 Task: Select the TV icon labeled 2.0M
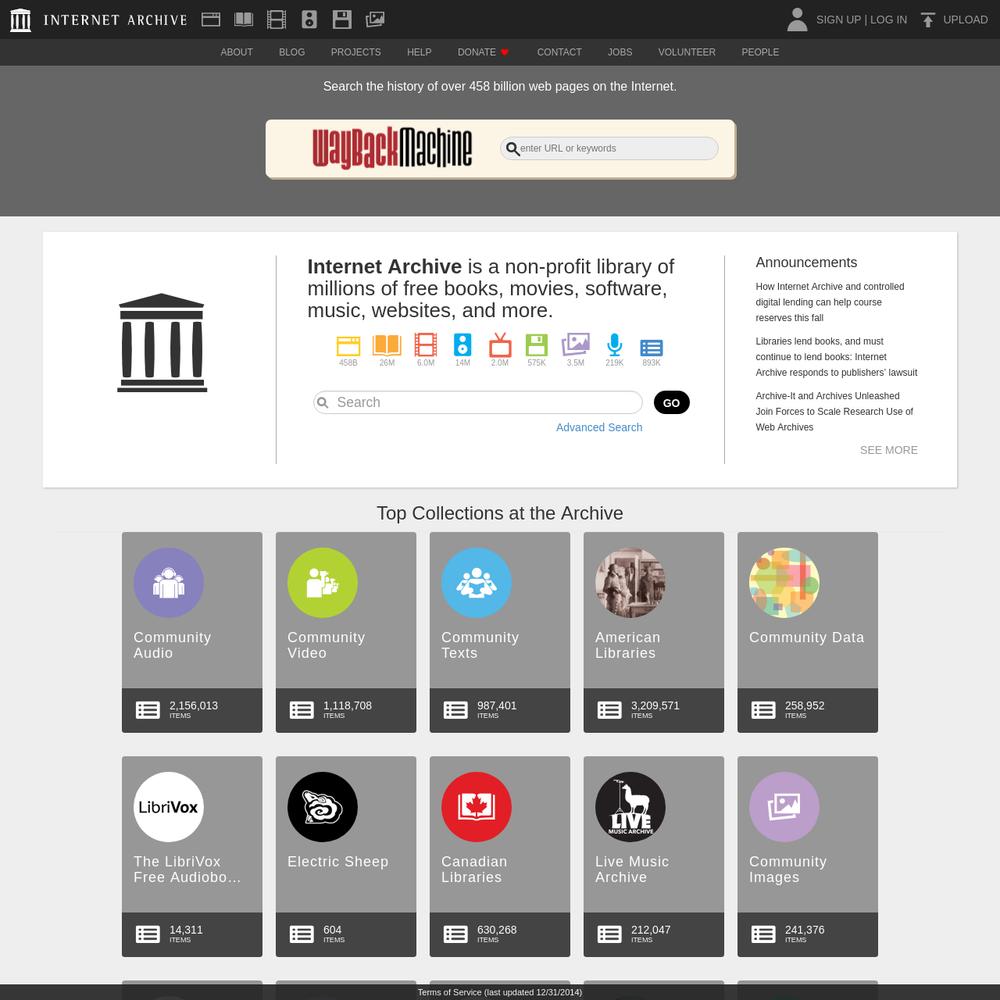(x=500, y=345)
